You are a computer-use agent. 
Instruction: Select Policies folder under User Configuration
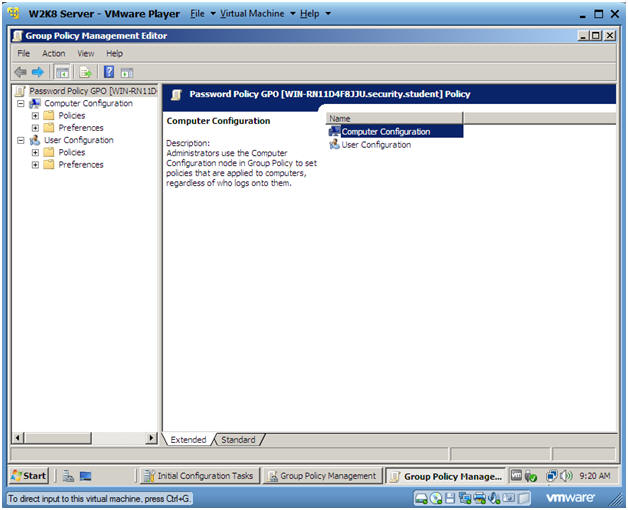pos(72,153)
